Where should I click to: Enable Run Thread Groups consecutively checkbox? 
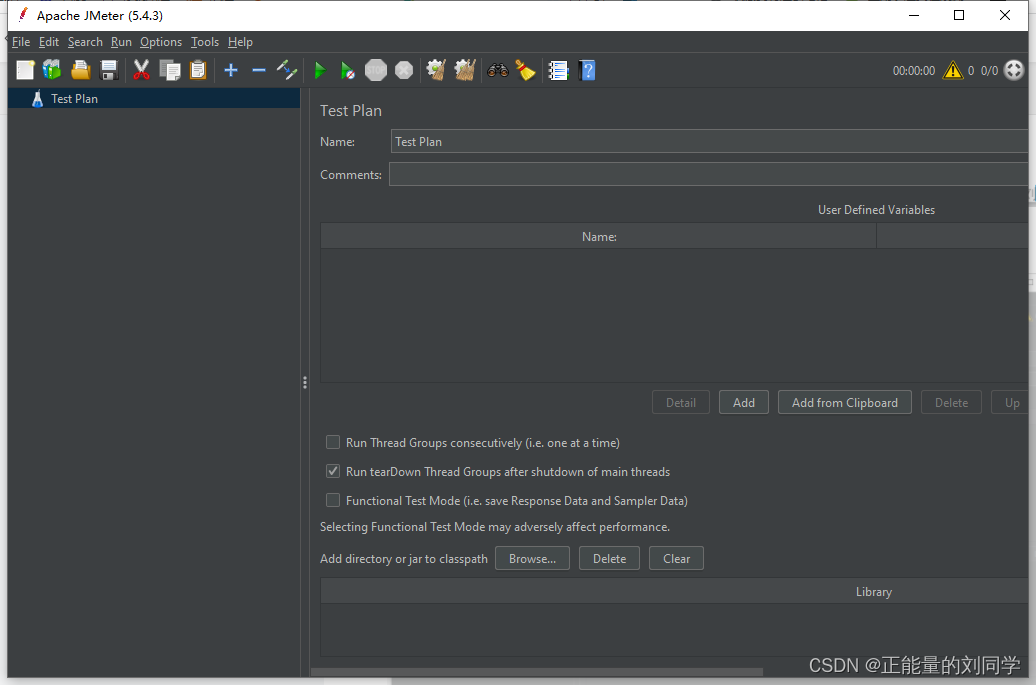[333, 442]
